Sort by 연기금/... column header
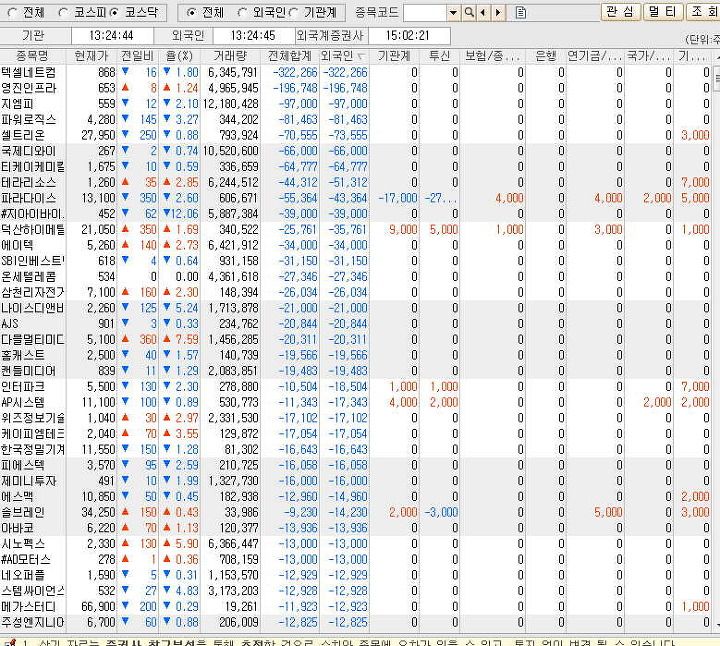 pos(595,56)
